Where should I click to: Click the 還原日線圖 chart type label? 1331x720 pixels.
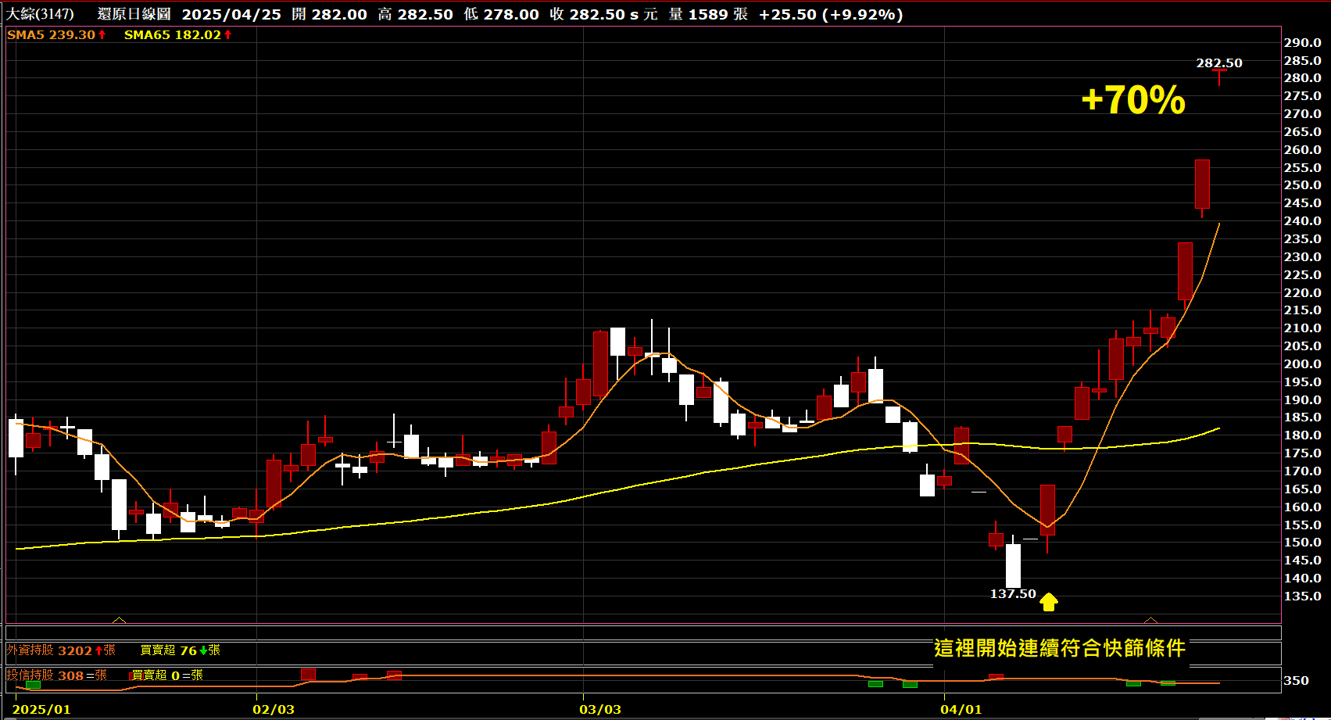[134, 14]
